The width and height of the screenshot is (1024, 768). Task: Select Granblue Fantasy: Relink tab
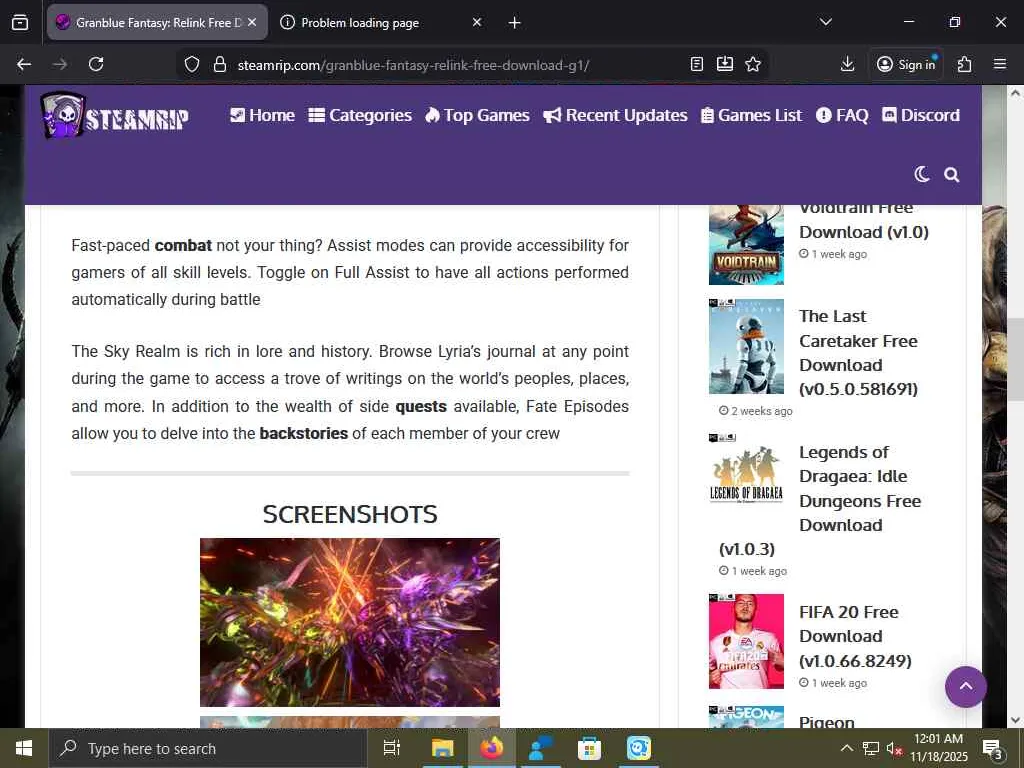tap(157, 22)
